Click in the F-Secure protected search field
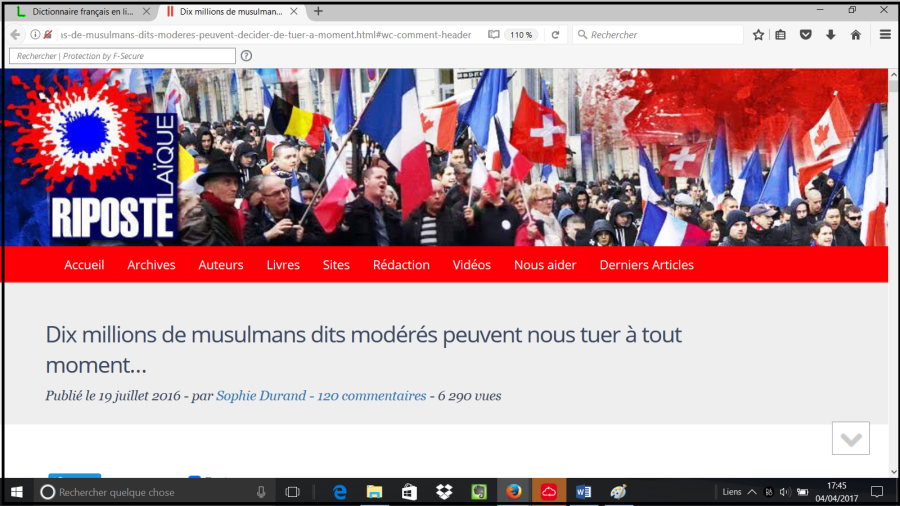 click(120, 56)
